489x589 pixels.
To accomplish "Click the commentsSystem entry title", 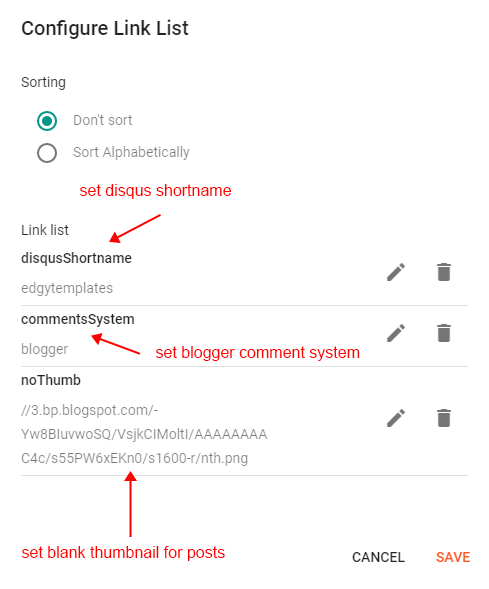I will [x=78, y=319].
